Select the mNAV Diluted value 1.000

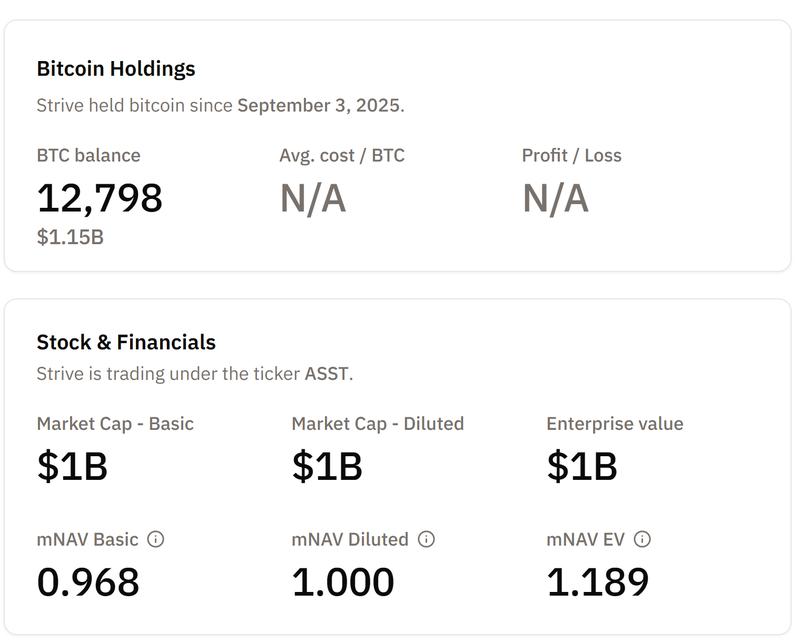click(x=342, y=581)
